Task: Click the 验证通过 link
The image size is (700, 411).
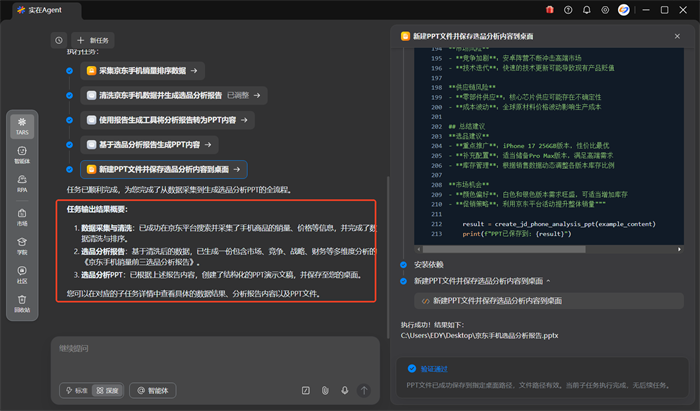Action: pyautogui.click(x=433, y=368)
